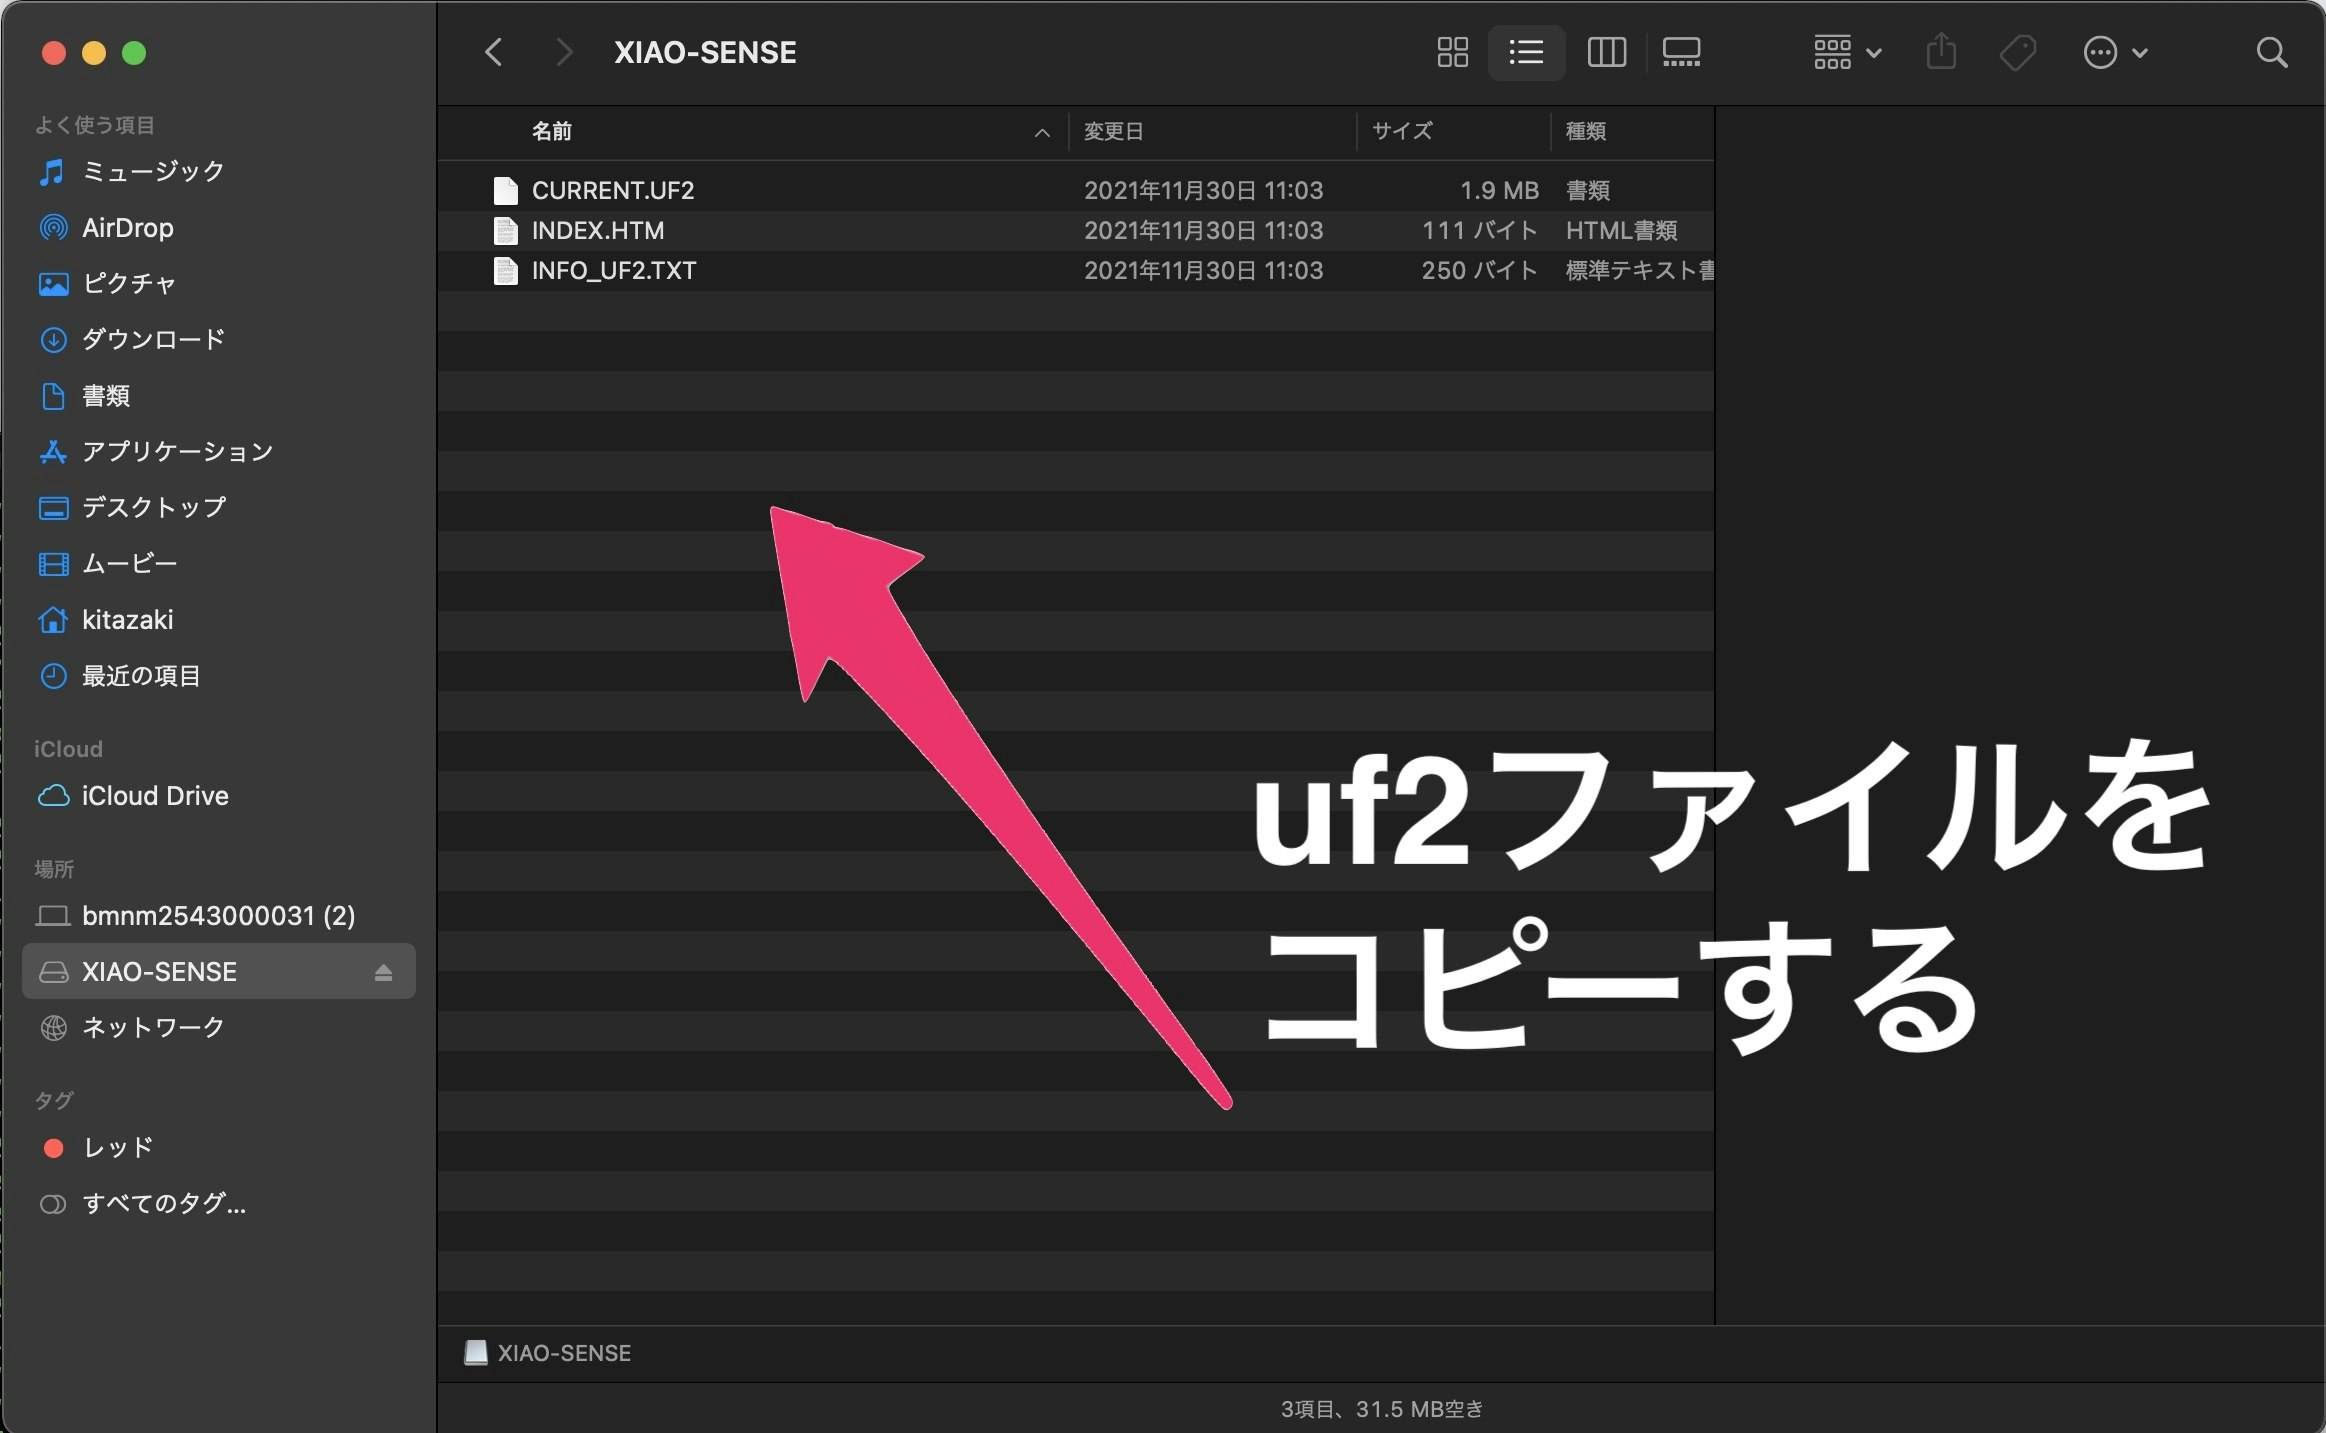
Task: Toggle sort direction arrow in name column
Action: coord(1042,132)
